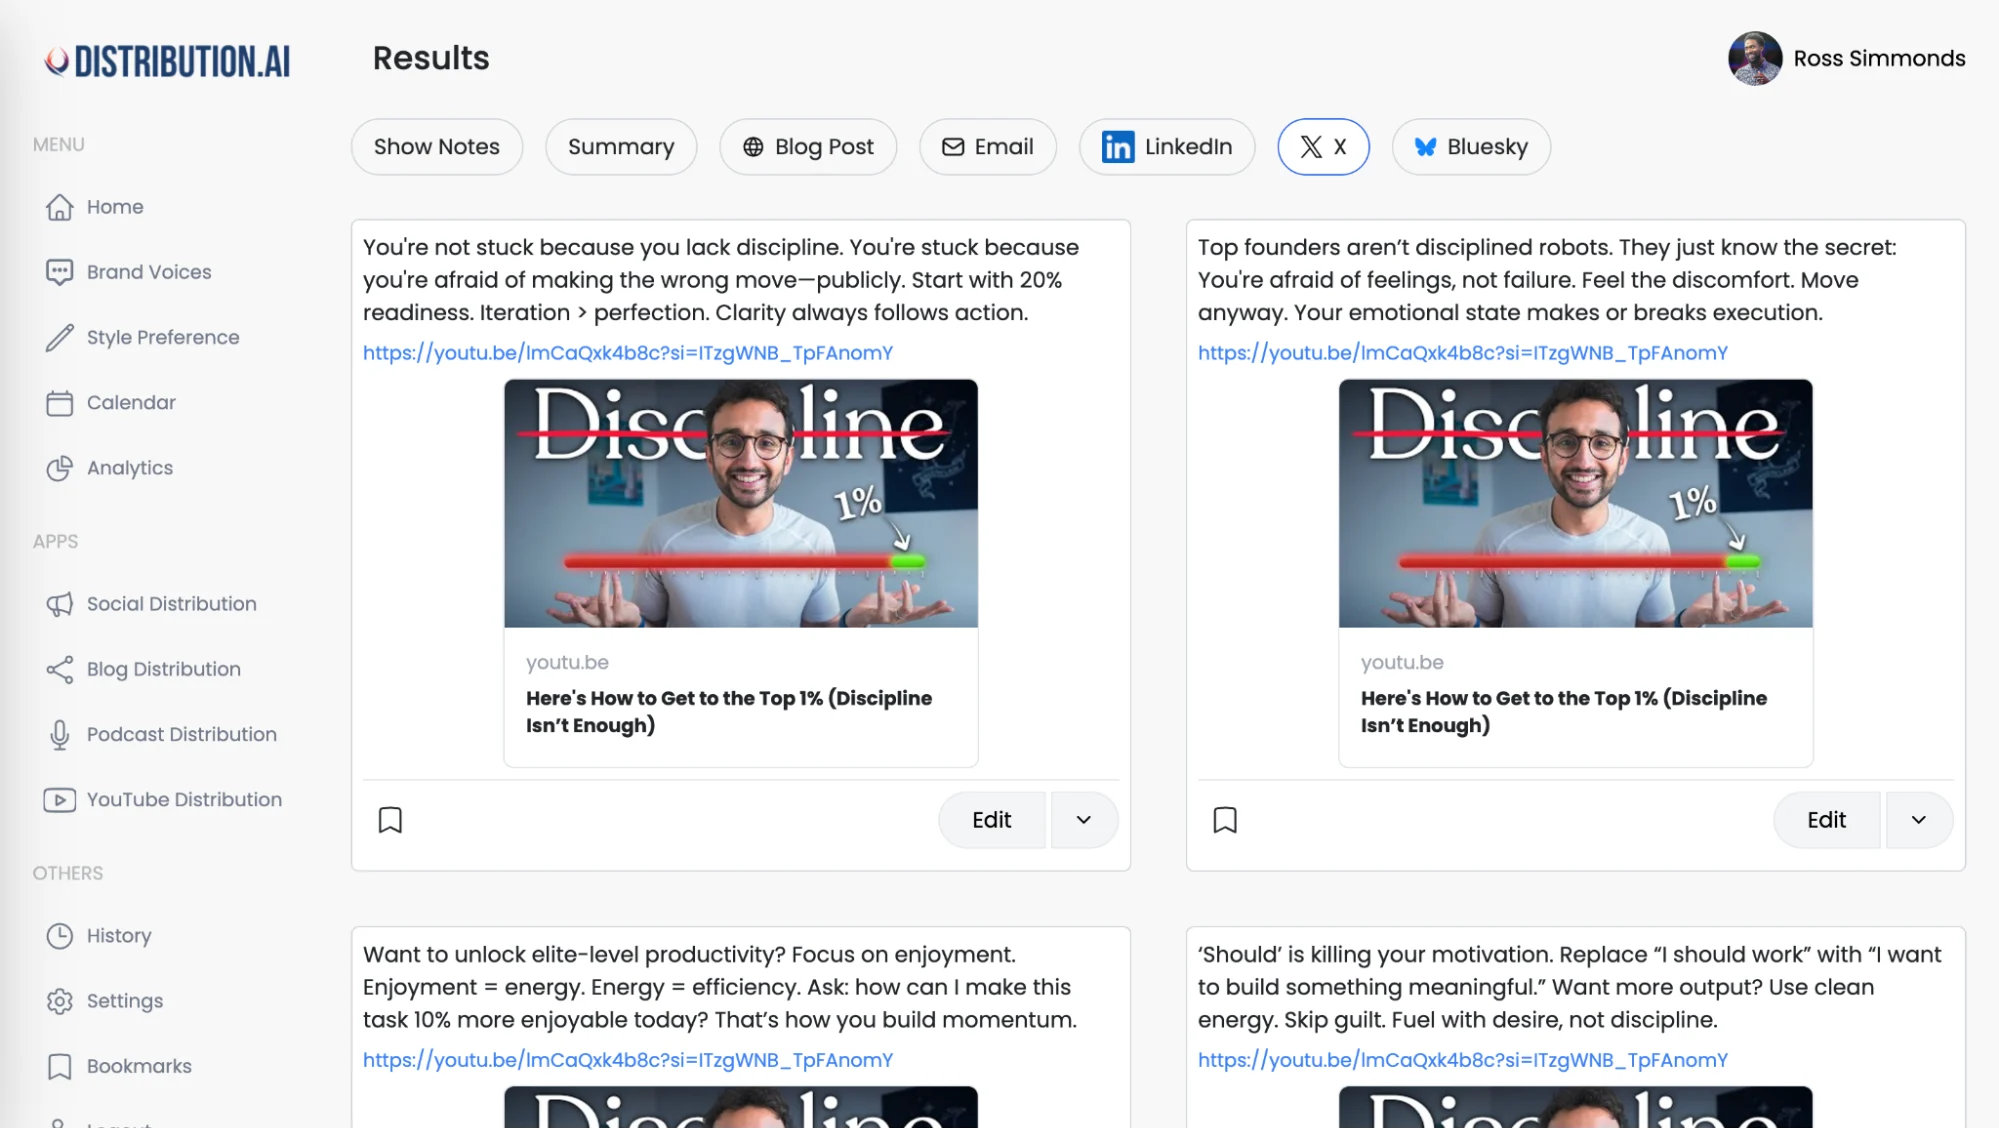Open Brand Voices menu item
This screenshot has width=1999, height=1129.
tap(149, 272)
